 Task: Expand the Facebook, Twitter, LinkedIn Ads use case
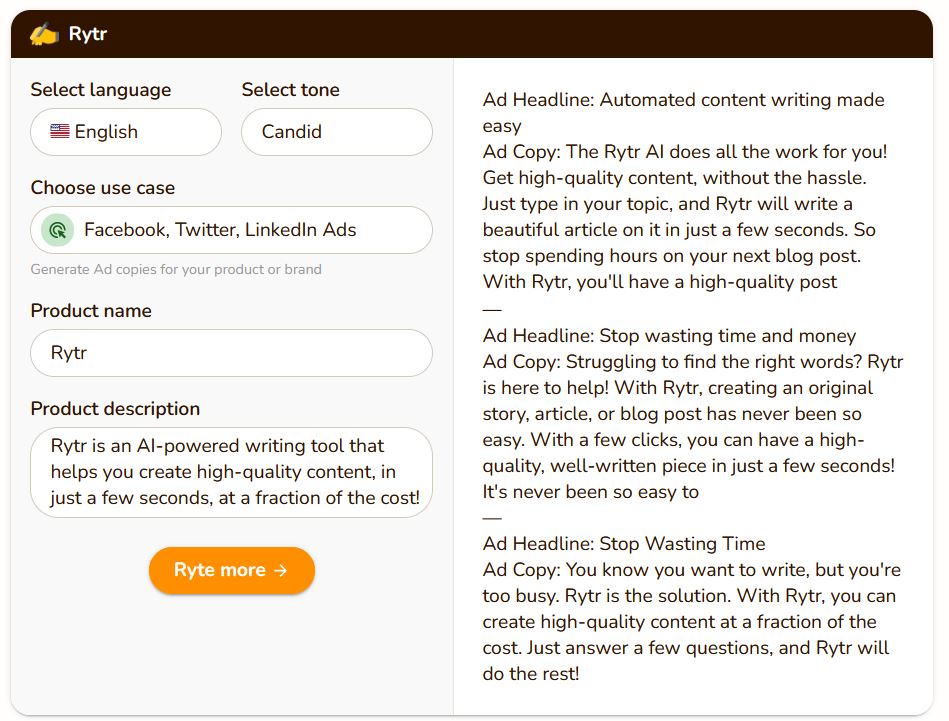pyautogui.click(x=231, y=230)
